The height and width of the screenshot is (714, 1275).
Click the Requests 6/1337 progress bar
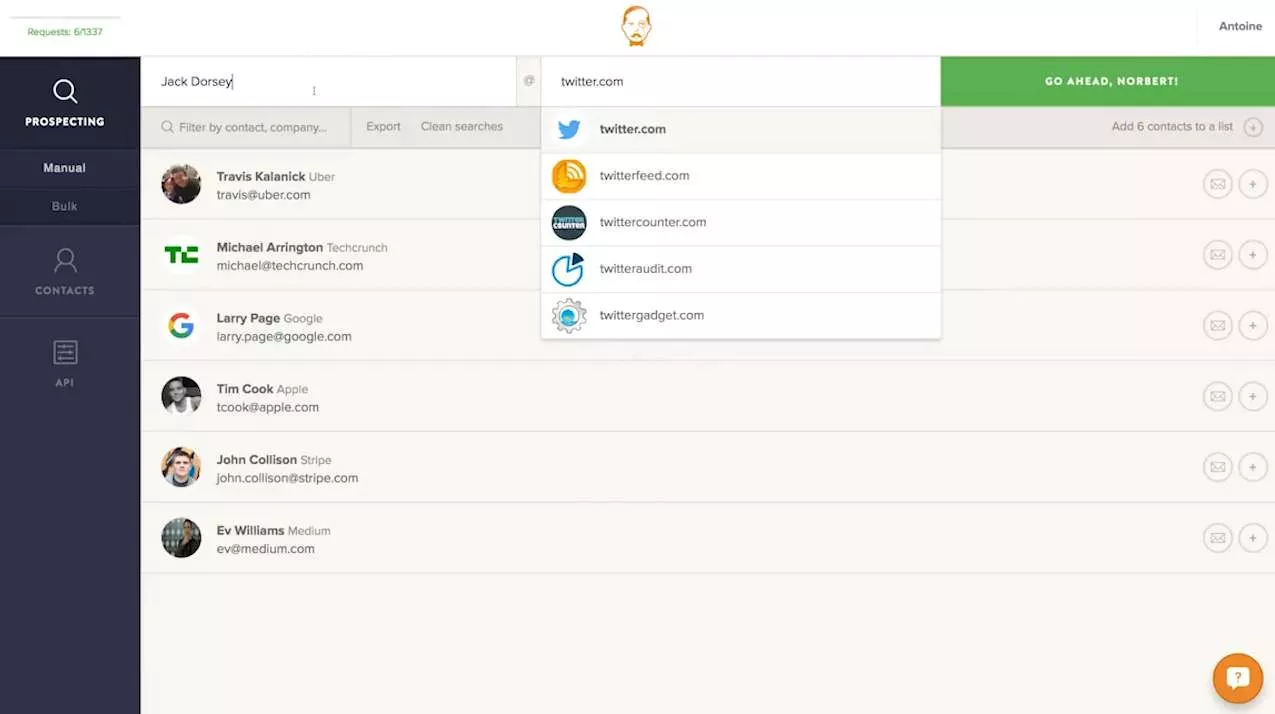pos(65,17)
